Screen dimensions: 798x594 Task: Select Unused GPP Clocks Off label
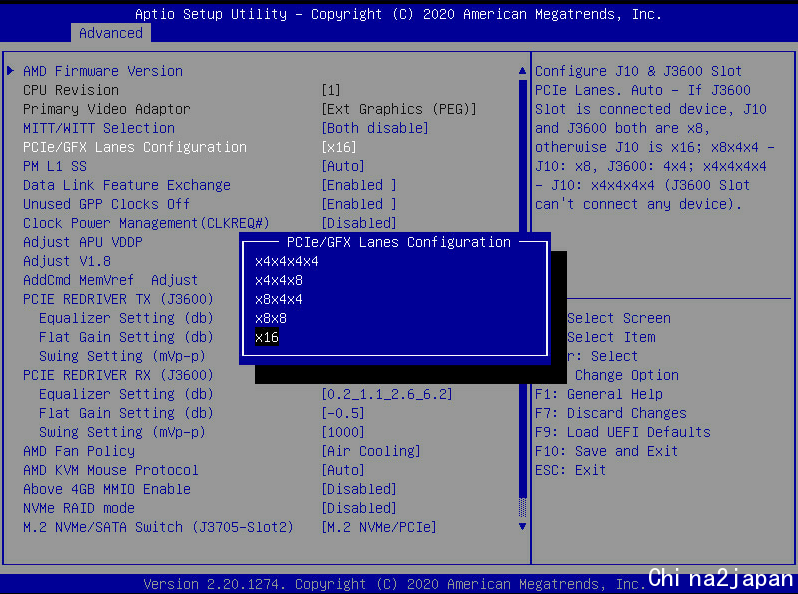click(x=106, y=204)
